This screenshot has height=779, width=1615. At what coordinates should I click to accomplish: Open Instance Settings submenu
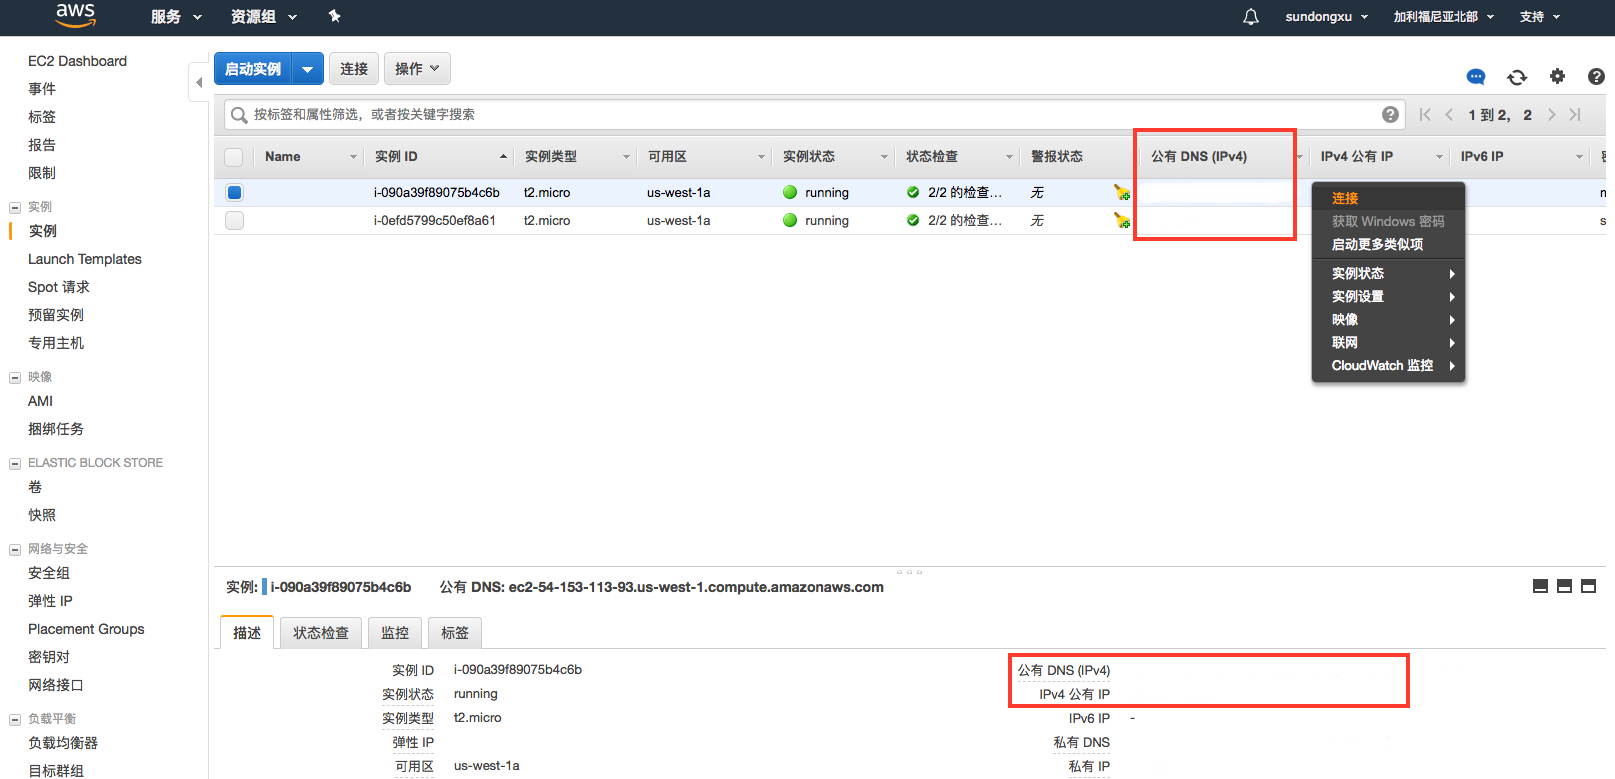tap(1388, 296)
